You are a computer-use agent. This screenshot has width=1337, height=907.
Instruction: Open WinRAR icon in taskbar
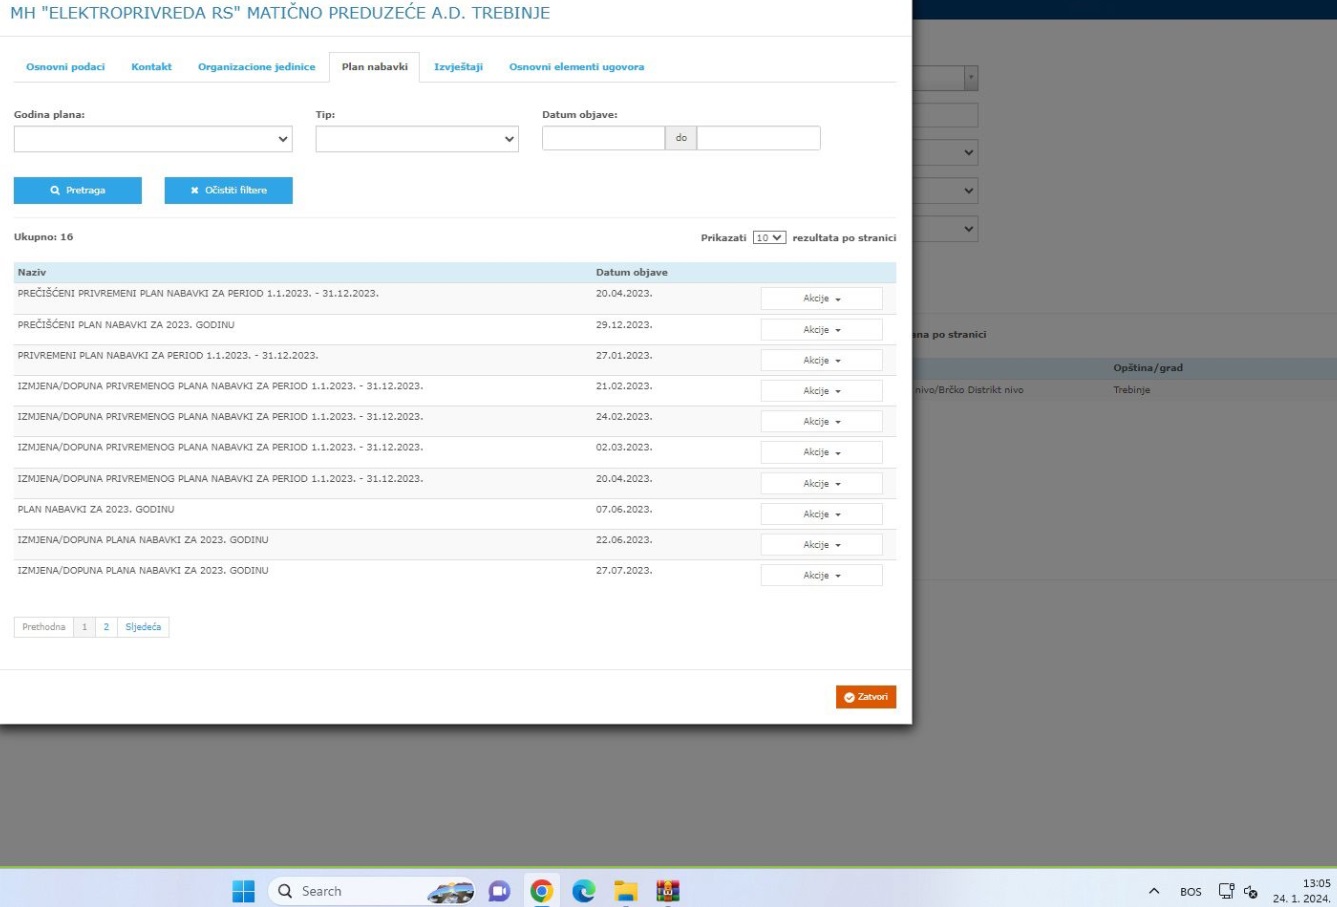[668, 891]
